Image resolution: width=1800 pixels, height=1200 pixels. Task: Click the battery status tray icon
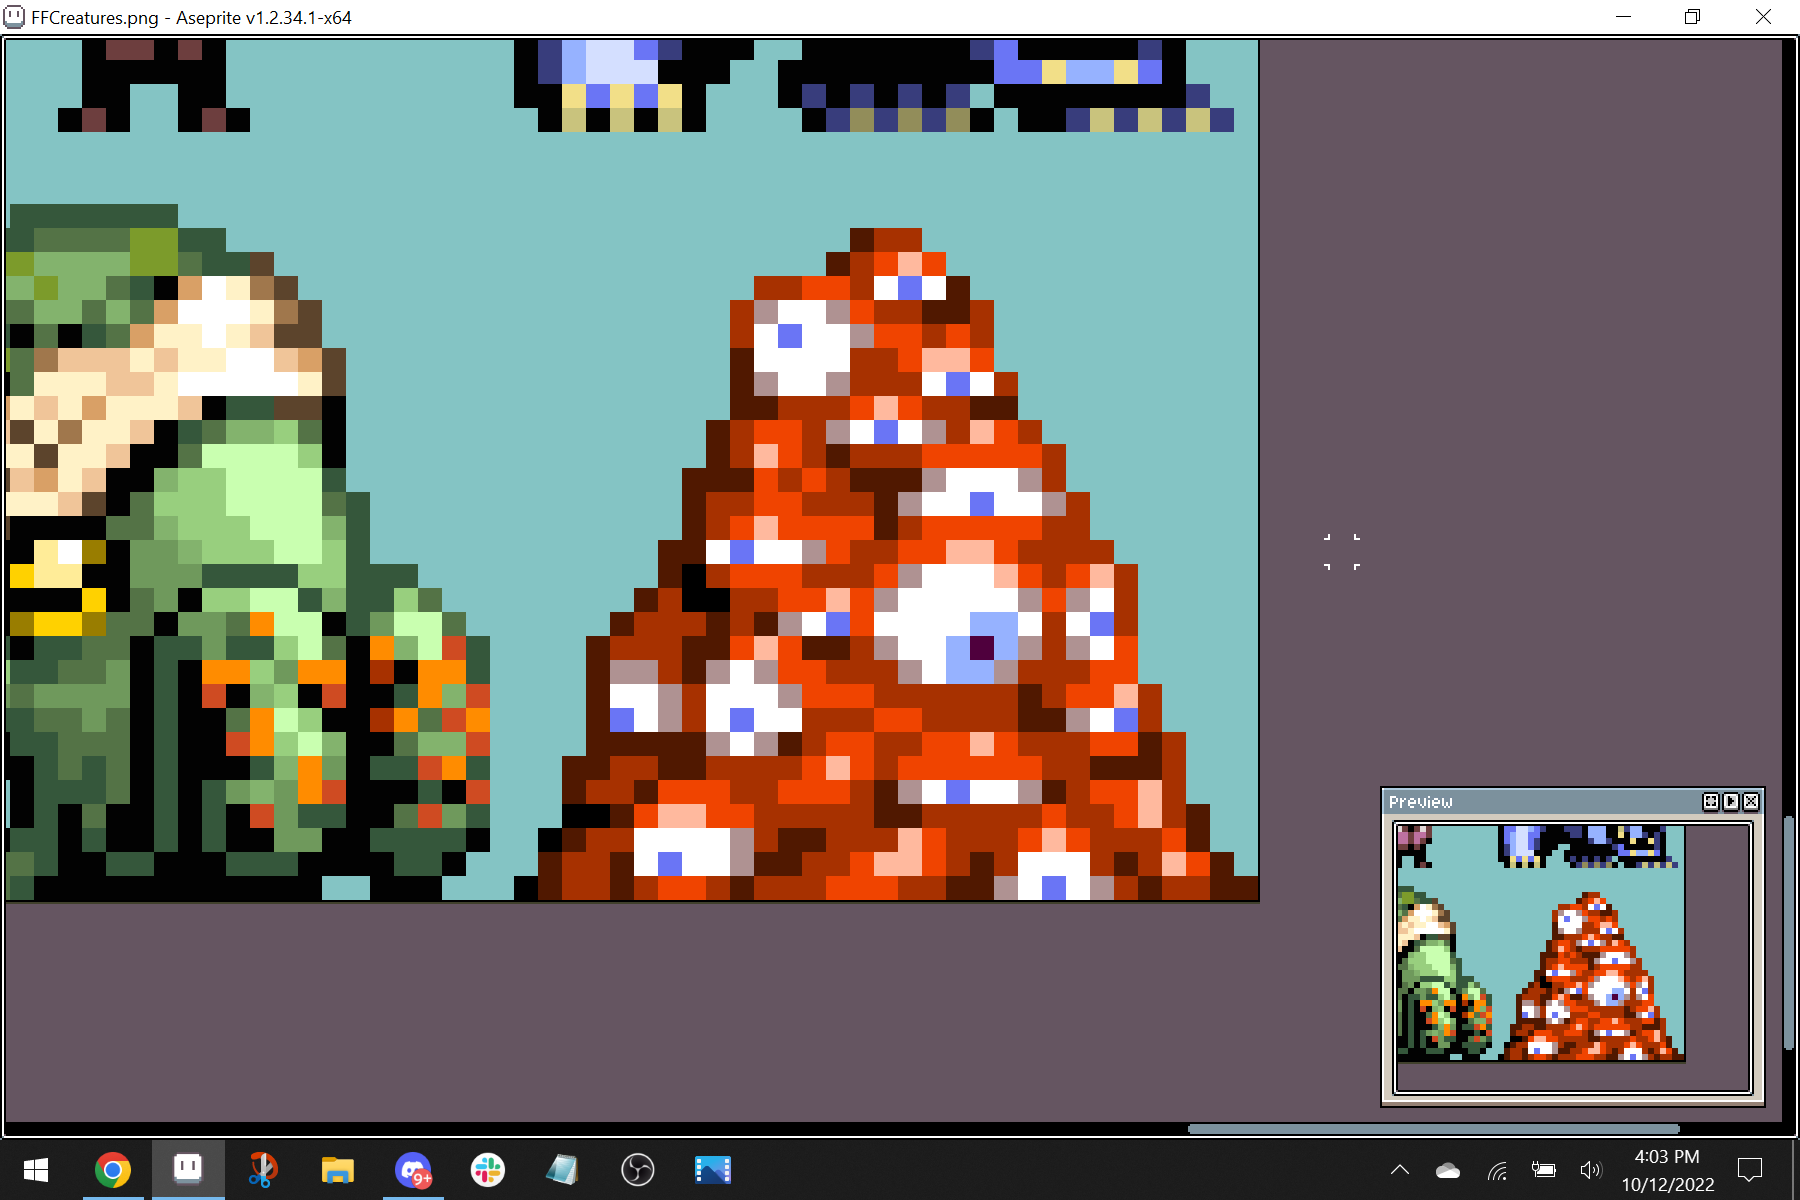(x=1544, y=1171)
